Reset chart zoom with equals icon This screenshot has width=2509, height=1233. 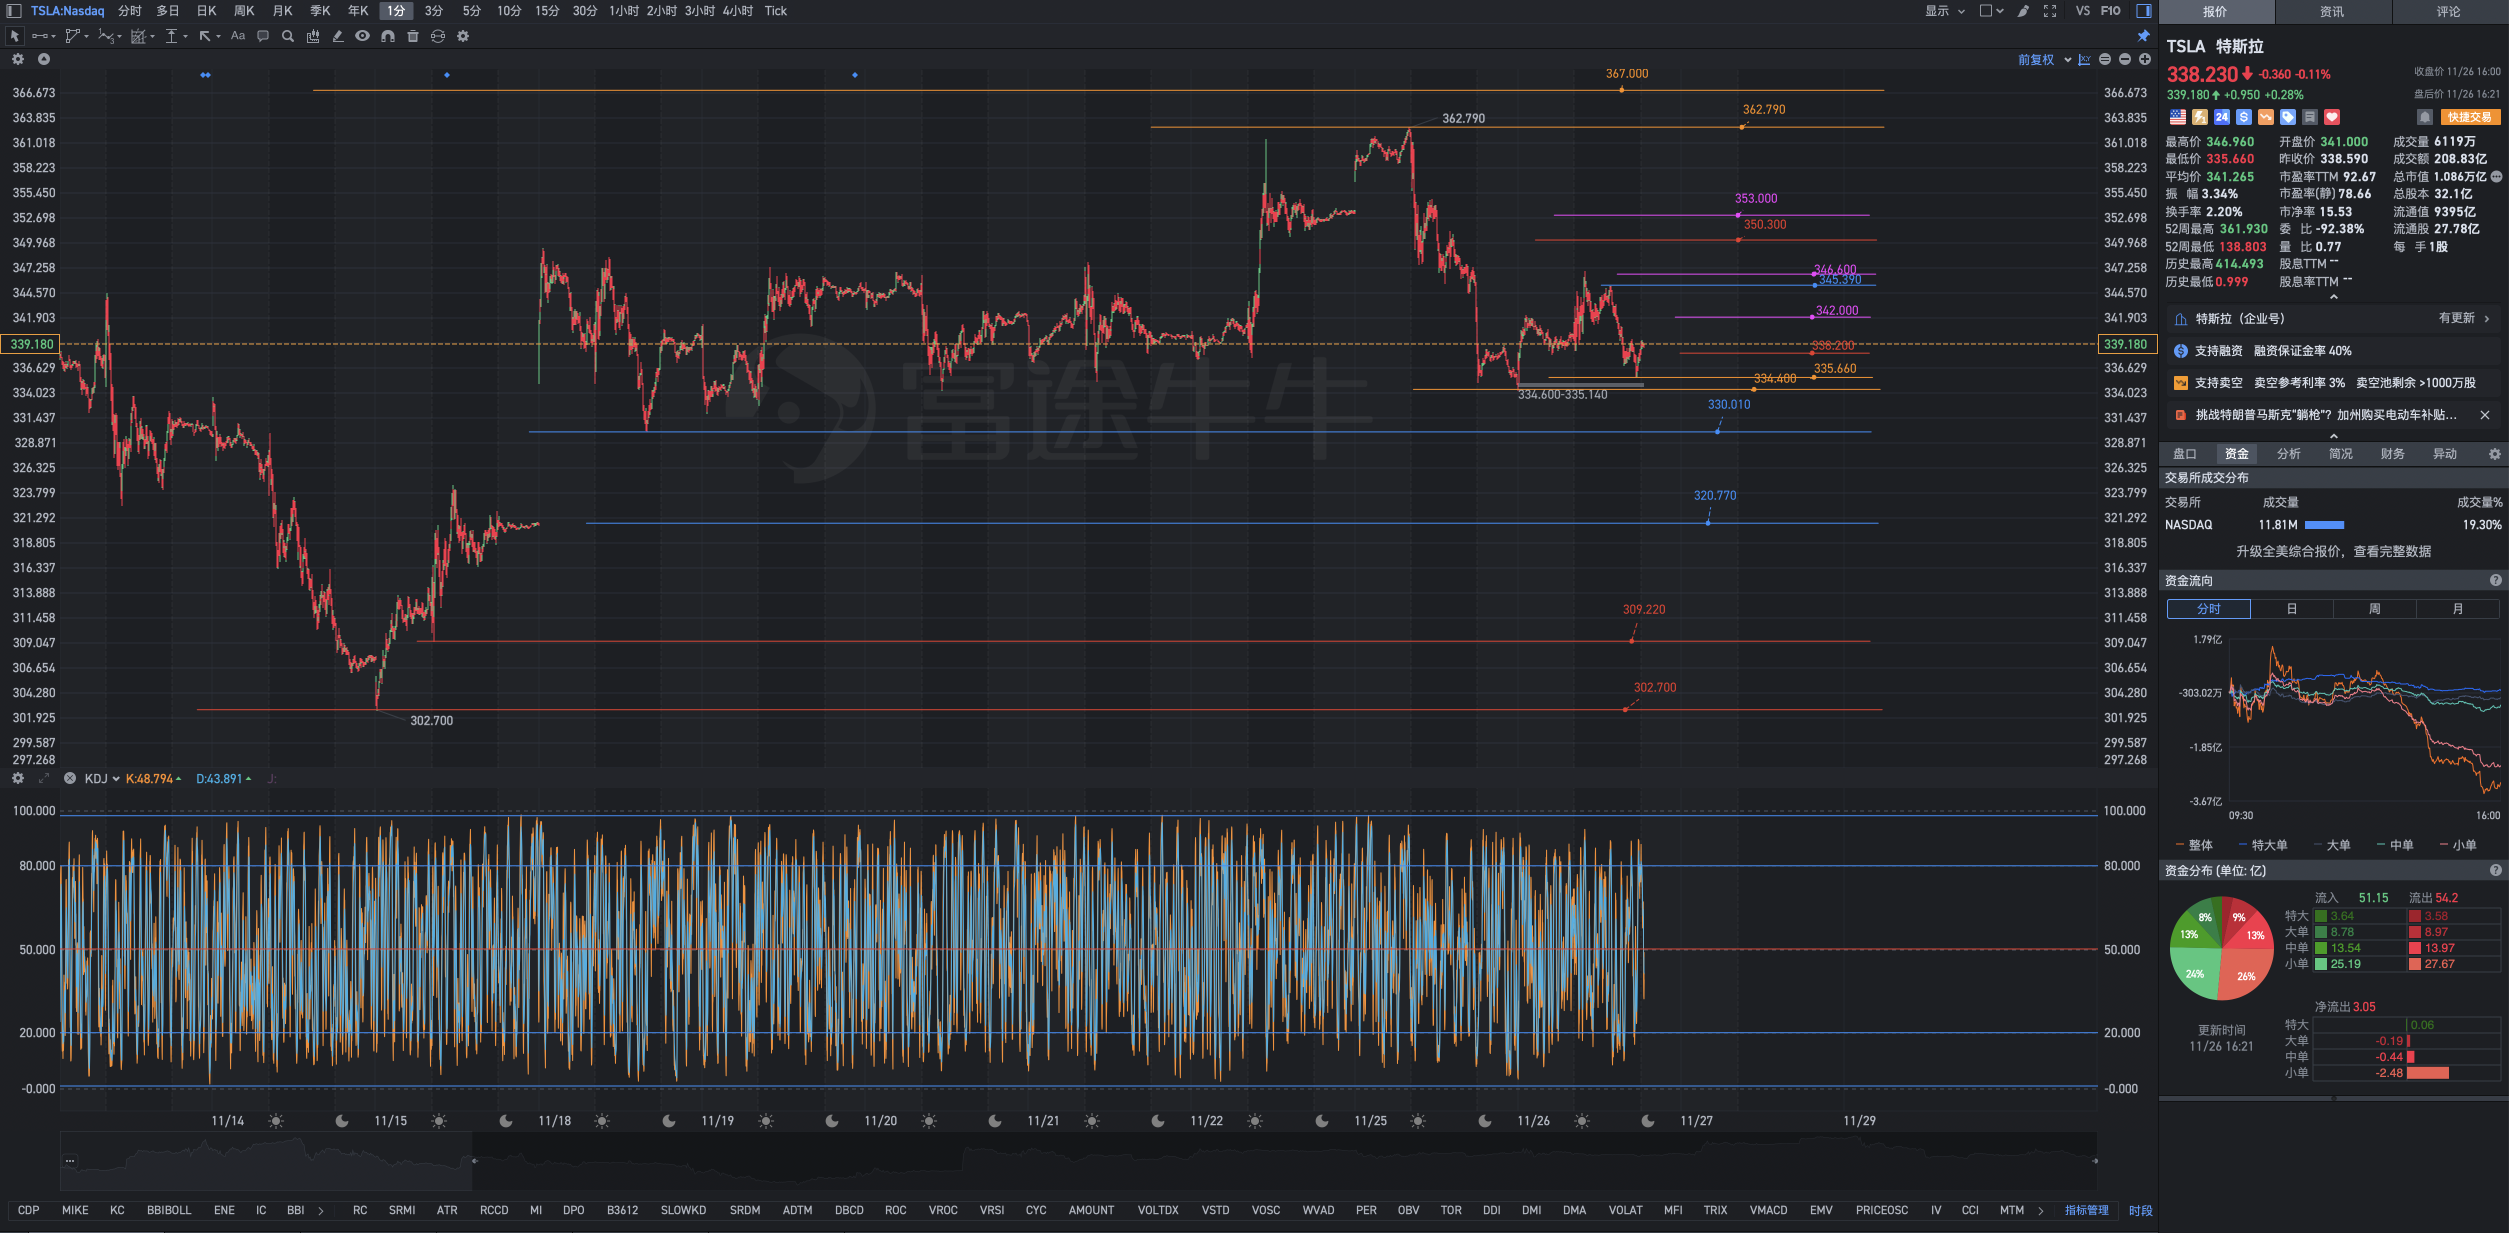point(2105,60)
